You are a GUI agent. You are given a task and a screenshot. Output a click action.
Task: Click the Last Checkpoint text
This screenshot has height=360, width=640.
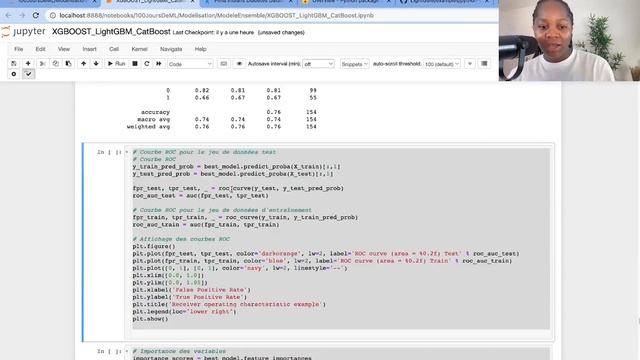(x=213, y=32)
